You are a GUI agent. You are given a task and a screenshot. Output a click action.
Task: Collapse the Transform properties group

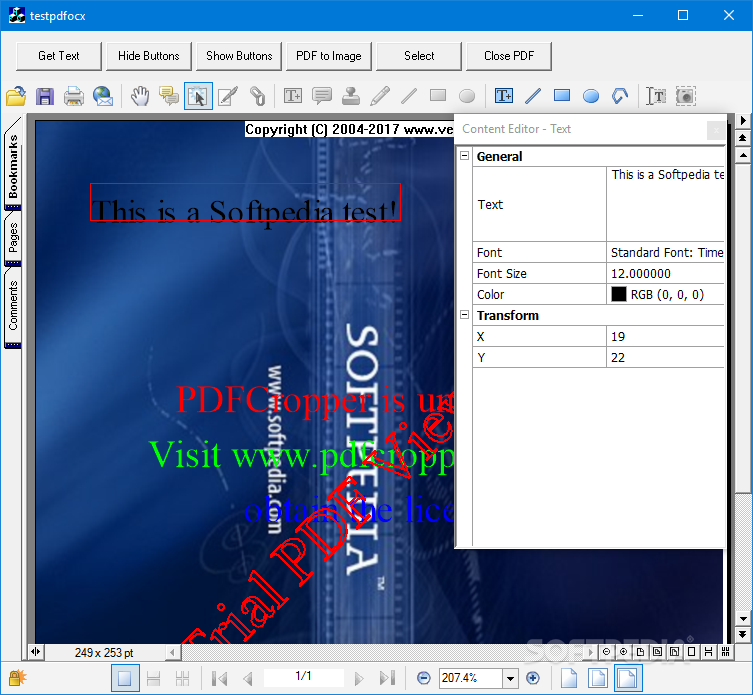click(x=464, y=315)
